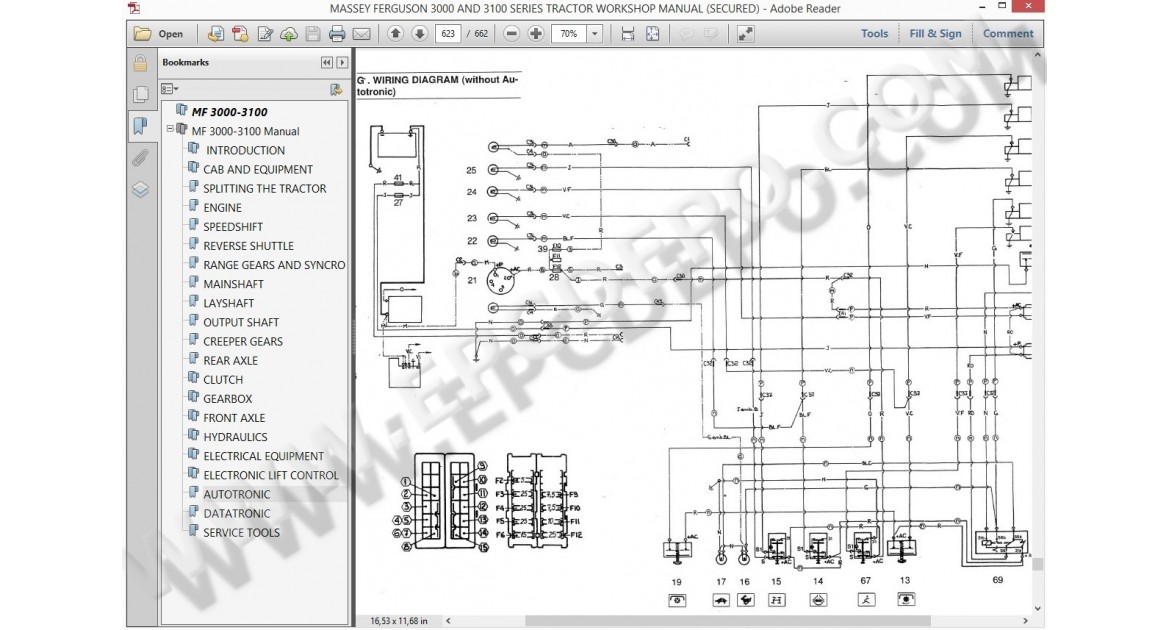Viewport: 1170px width, 630px height.
Task: Go to next page with down arrow
Action: tap(420, 34)
